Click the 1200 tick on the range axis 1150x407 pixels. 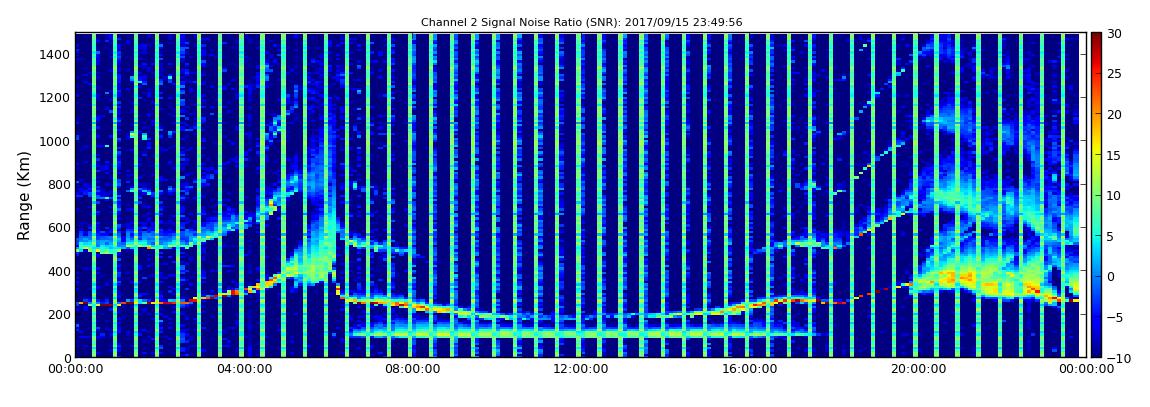pos(56,98)
